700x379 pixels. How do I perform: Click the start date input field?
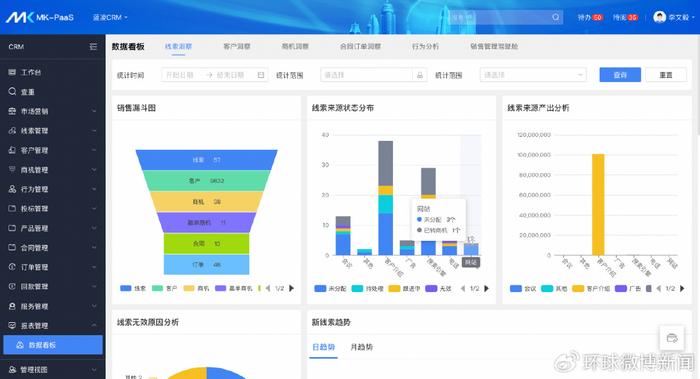click(180, 75)
